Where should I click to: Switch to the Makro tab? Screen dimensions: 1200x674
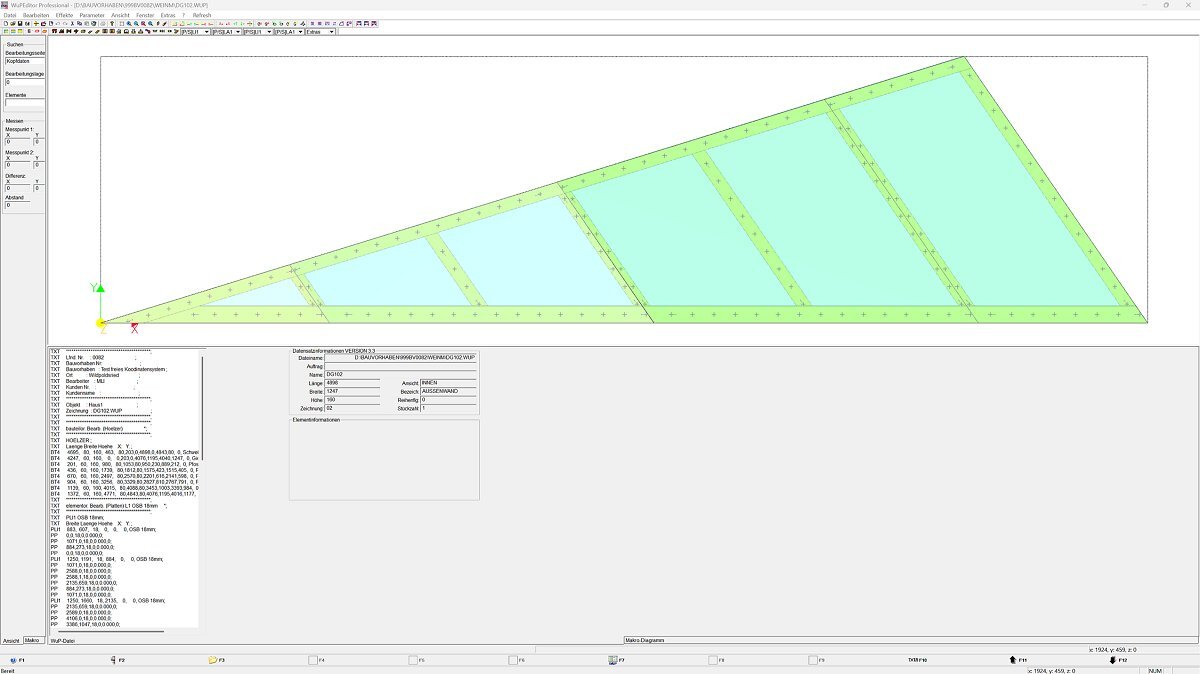point(33,640)
